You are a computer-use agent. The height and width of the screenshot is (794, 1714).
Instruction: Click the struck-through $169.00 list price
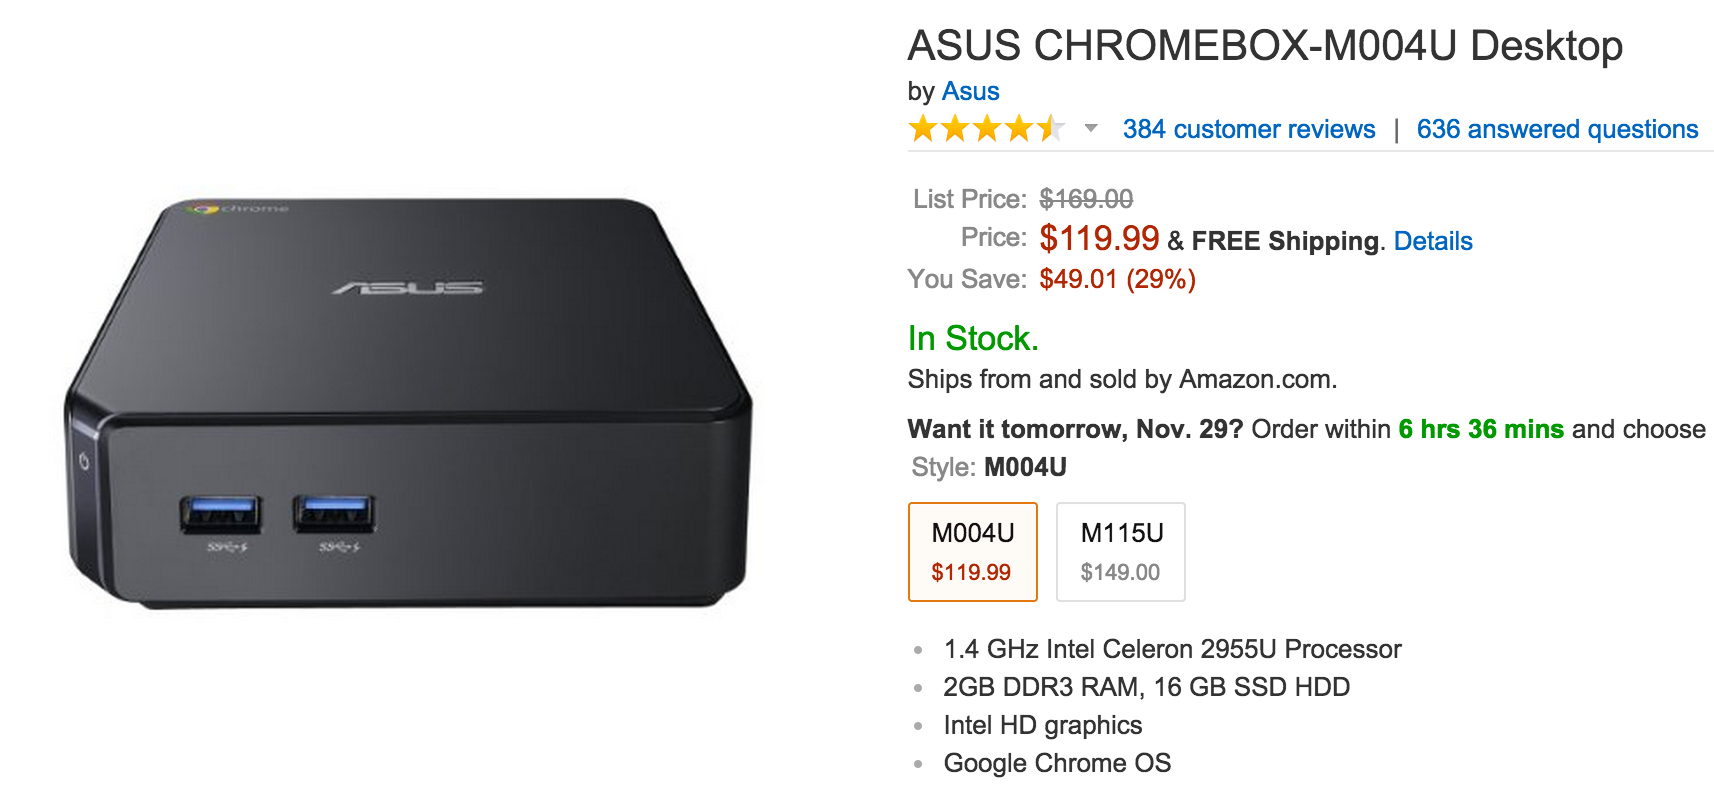pos(1085,199)
